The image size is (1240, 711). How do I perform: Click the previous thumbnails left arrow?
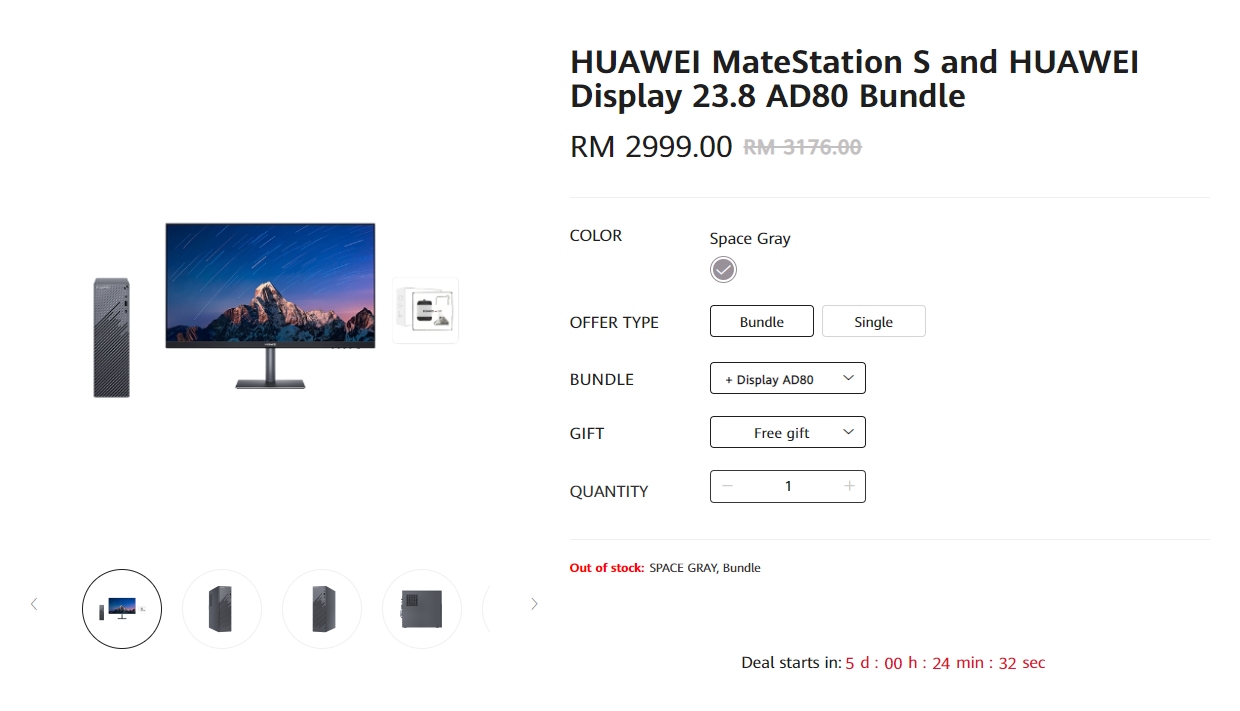click(x=34, y=604)
